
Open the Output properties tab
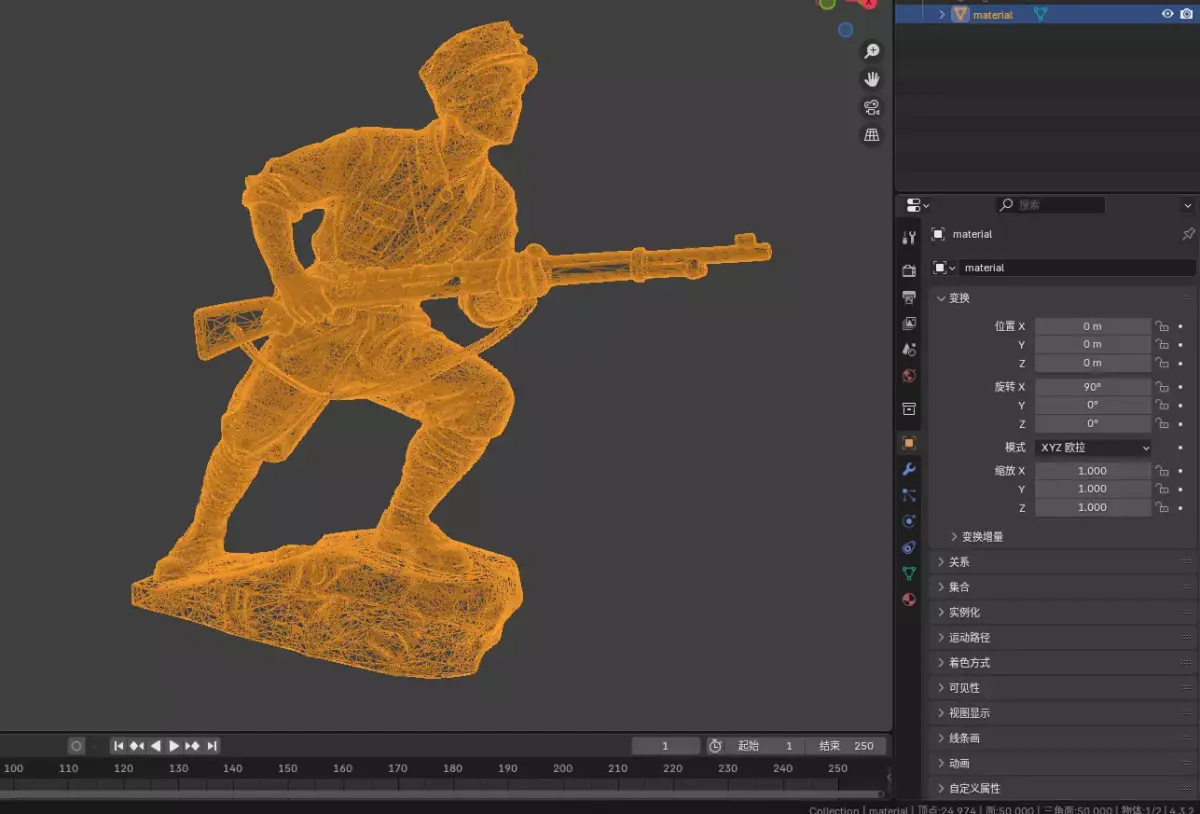click(909, 297)
